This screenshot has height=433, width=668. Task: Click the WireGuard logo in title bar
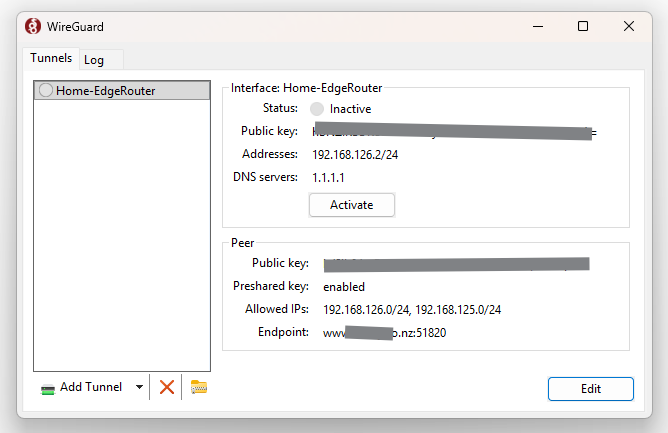point(33,27)
